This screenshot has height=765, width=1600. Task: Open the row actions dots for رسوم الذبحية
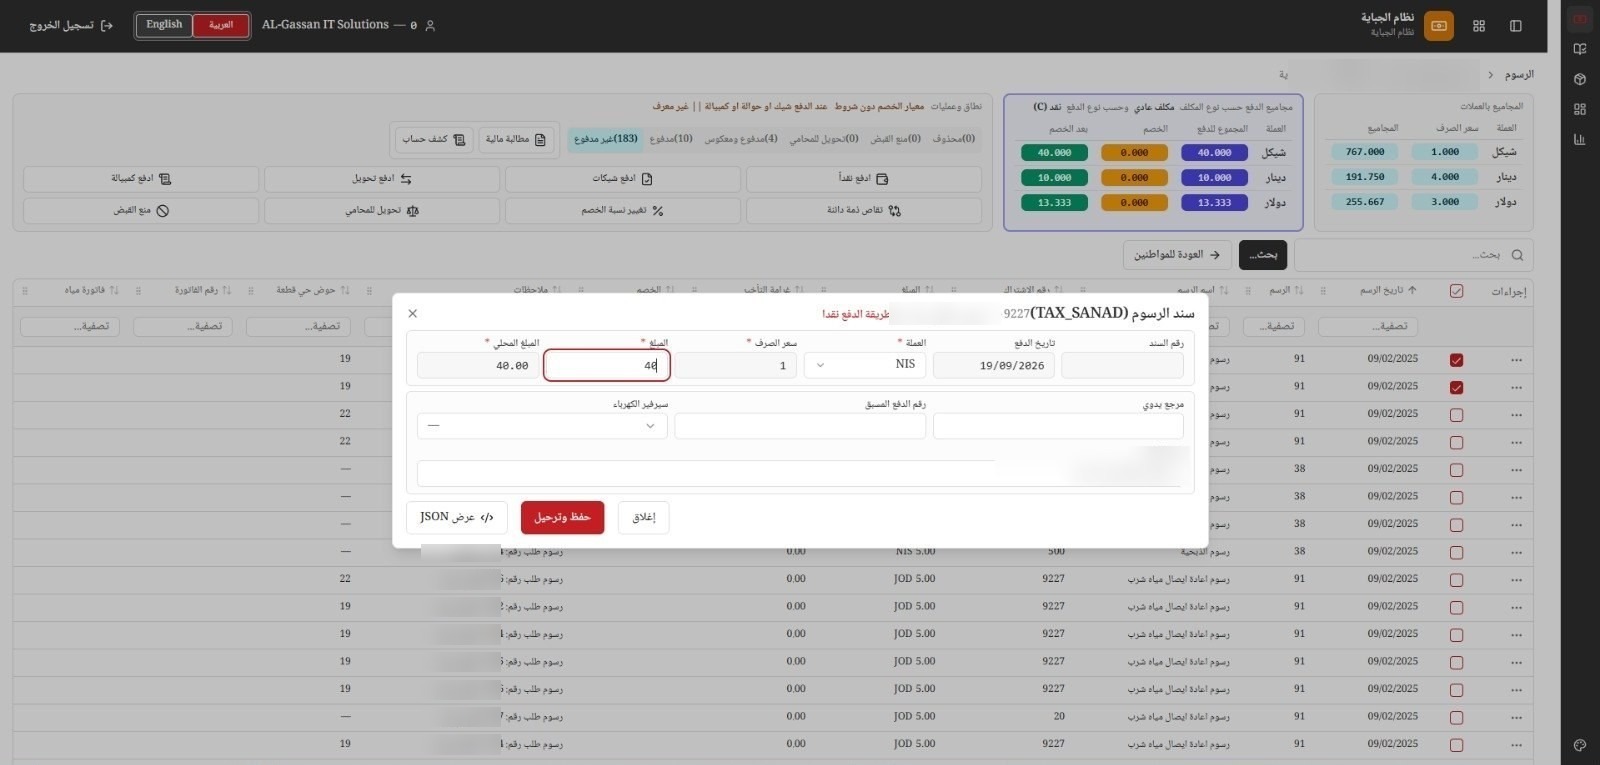tap(1516, 551)
